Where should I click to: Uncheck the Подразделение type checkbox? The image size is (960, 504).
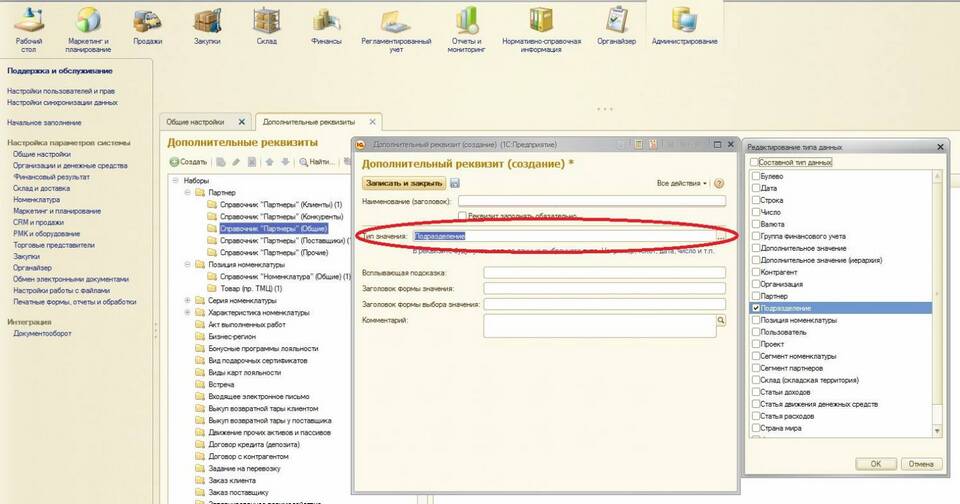coord(755,309)
